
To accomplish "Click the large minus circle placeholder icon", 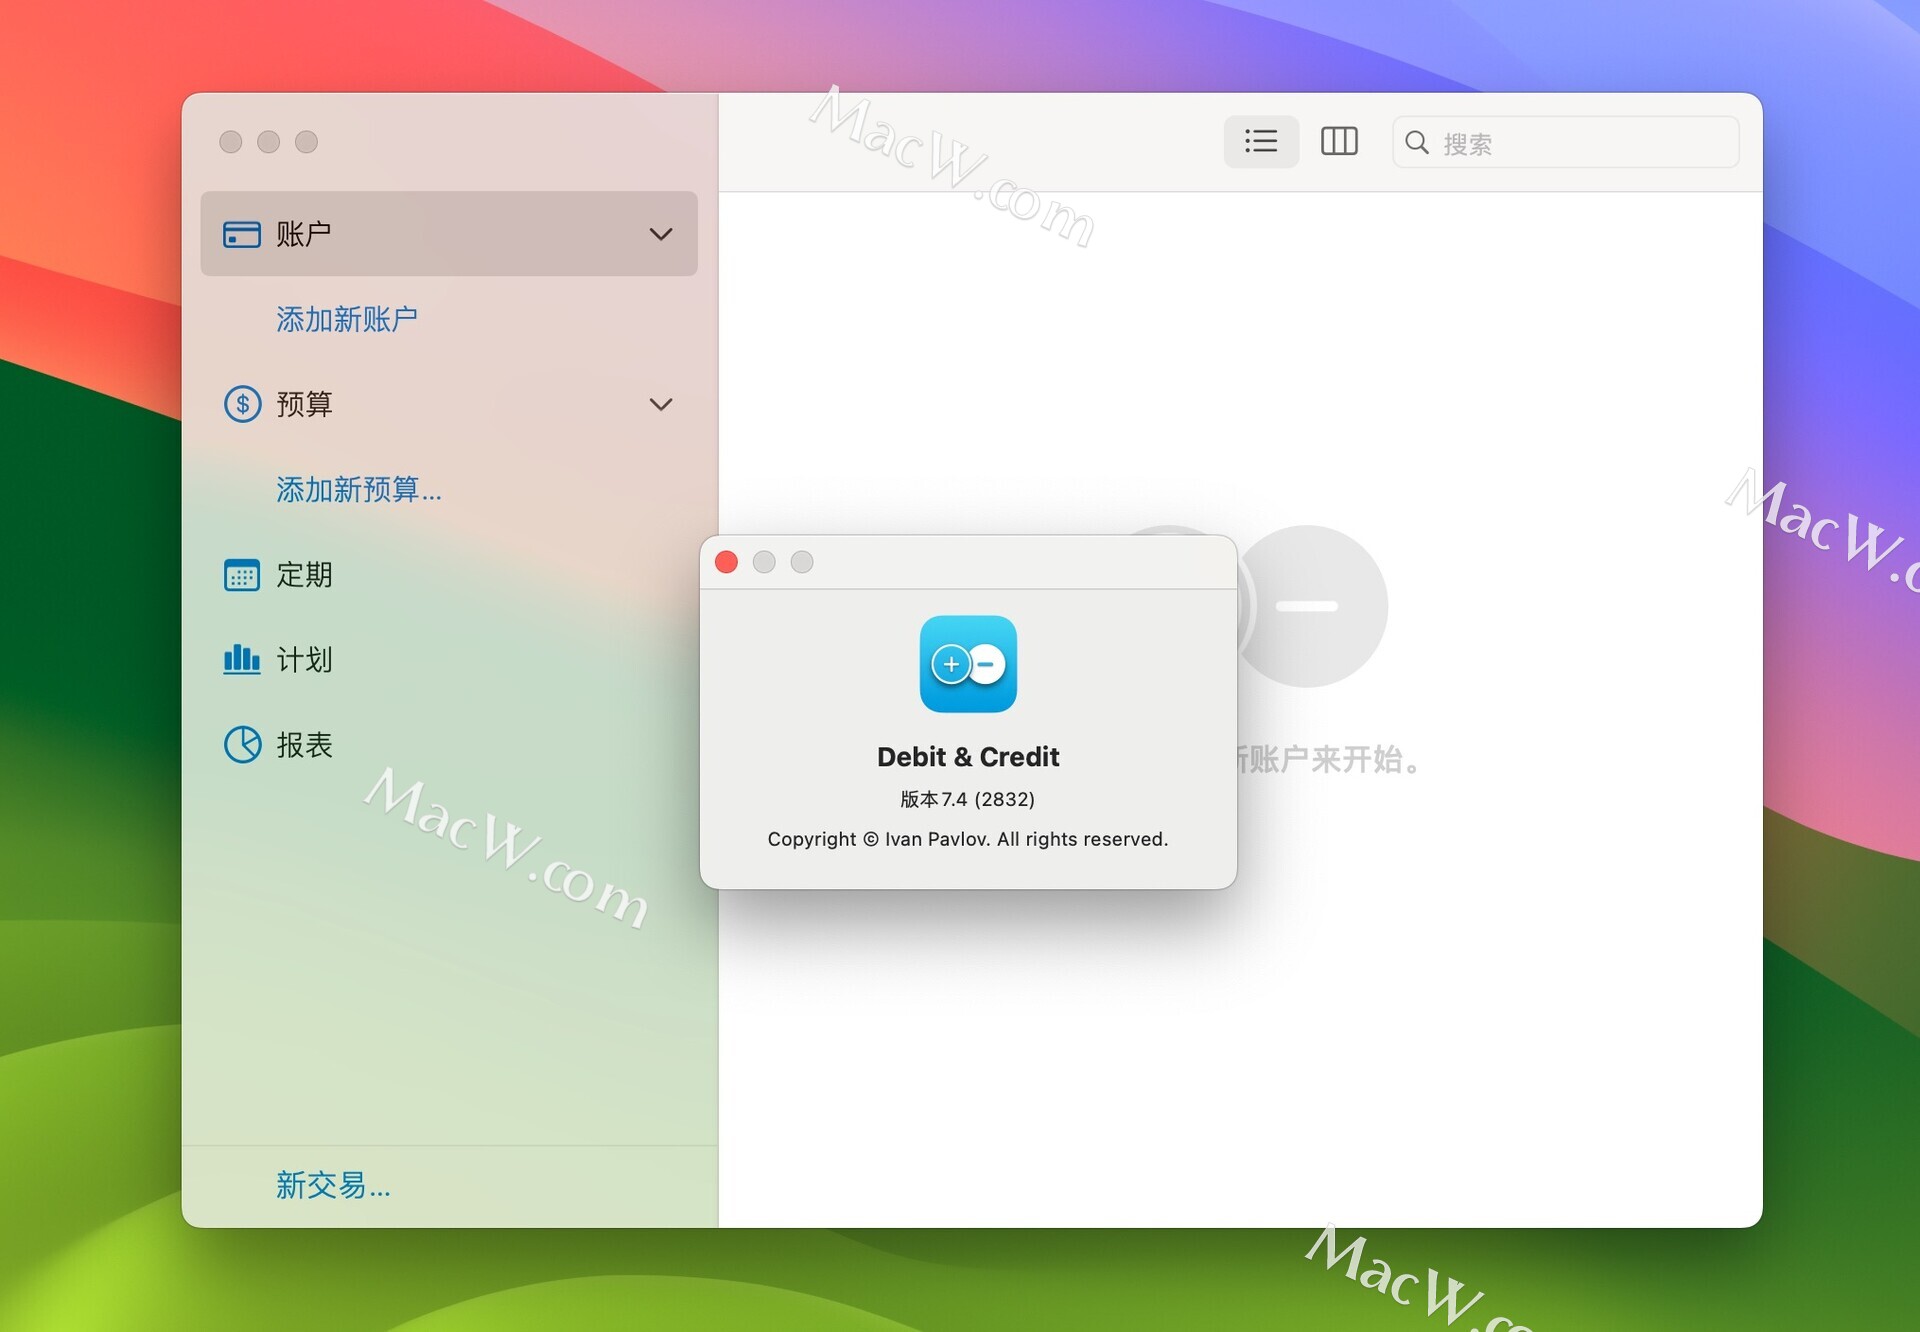I will click(x=1307, y=606).
